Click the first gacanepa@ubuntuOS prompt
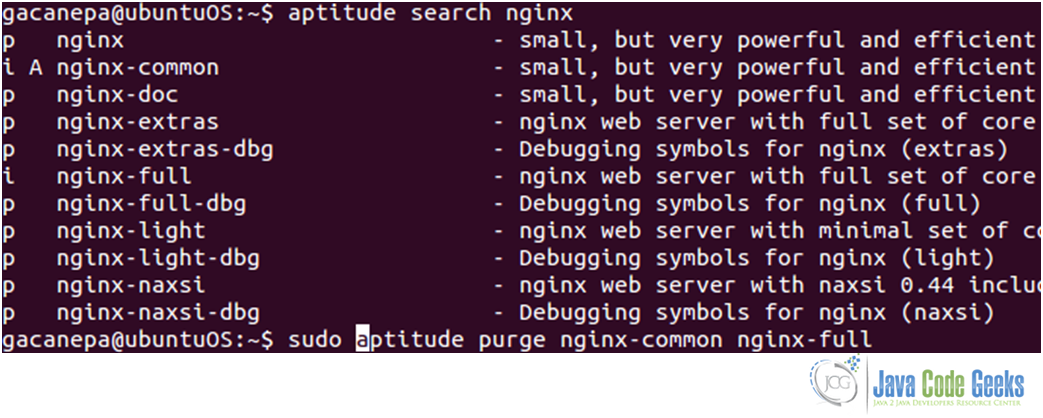Screen dimensions: 1043x418 coord(138,14)
